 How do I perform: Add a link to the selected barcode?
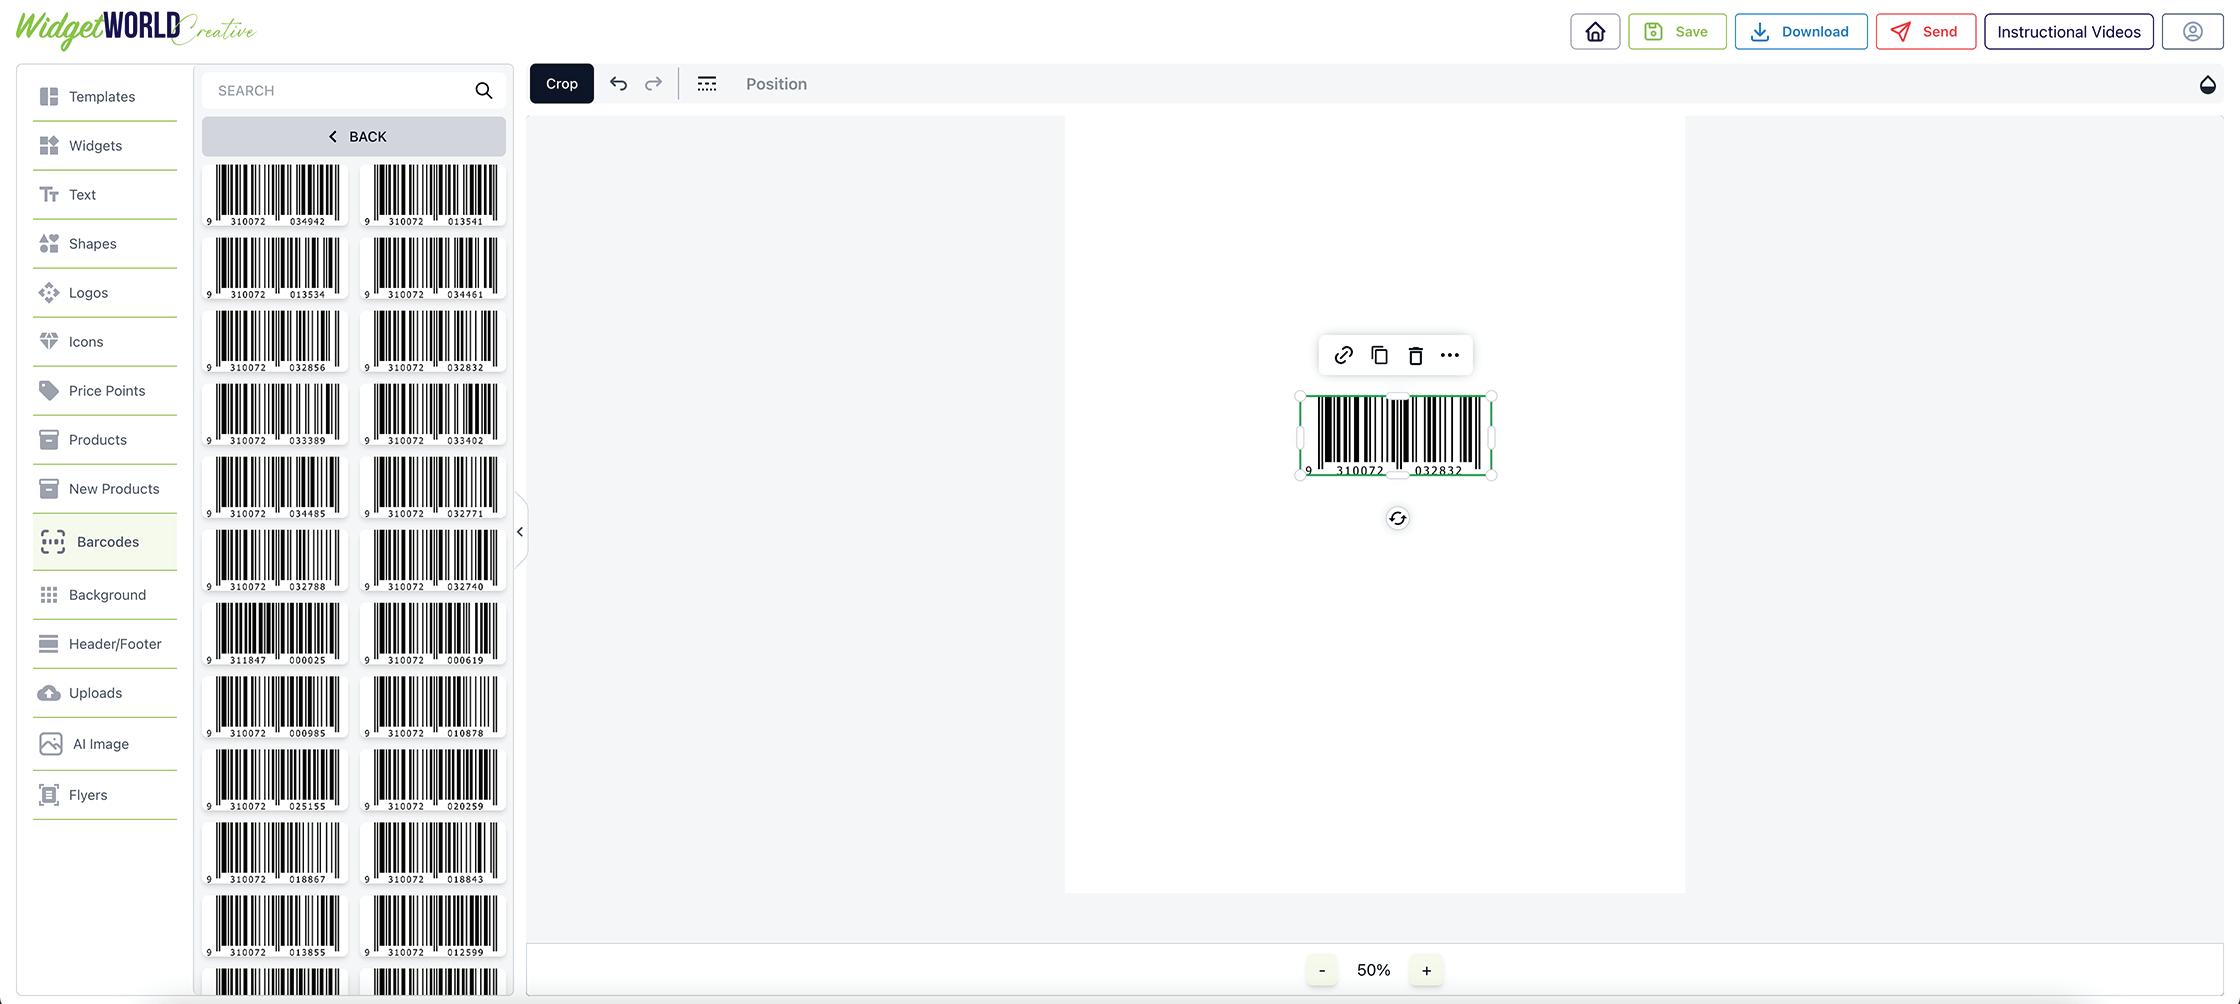(1344, 355)
